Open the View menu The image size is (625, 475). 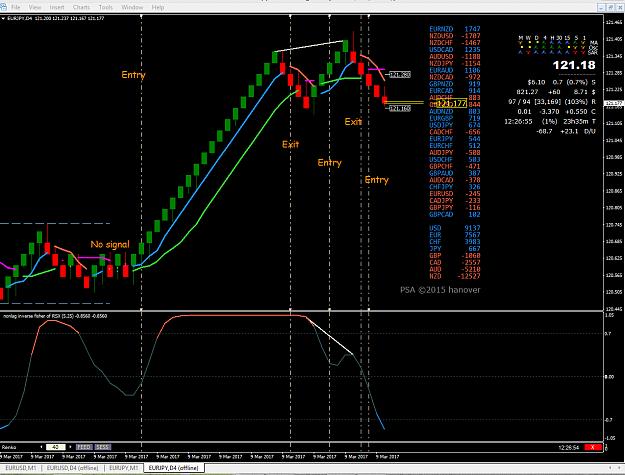click(35, 7)
